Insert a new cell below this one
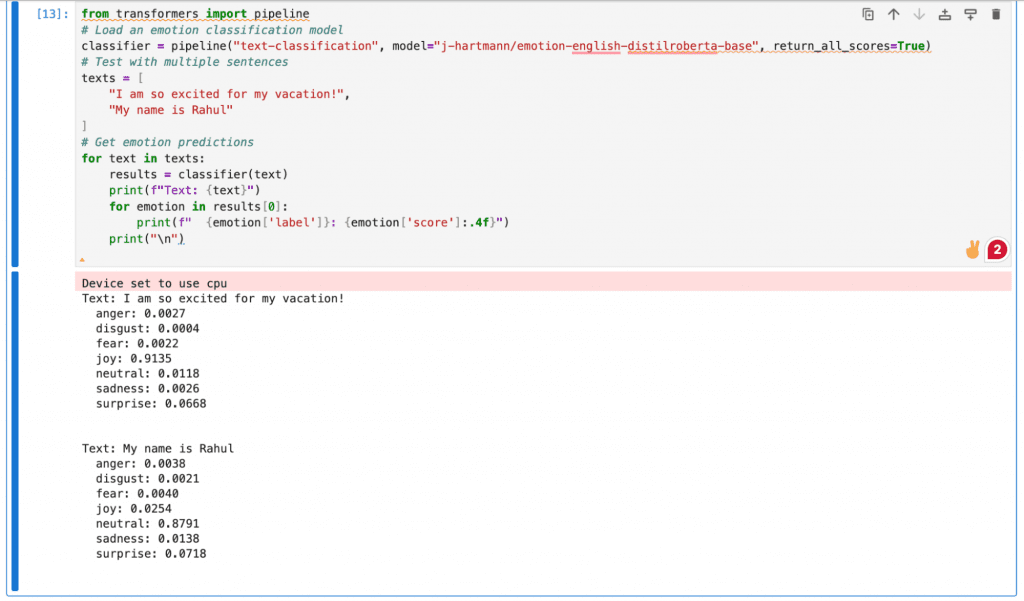Image resolution: width=1024 pixels, height=601 pixels. tap(970, 14)
